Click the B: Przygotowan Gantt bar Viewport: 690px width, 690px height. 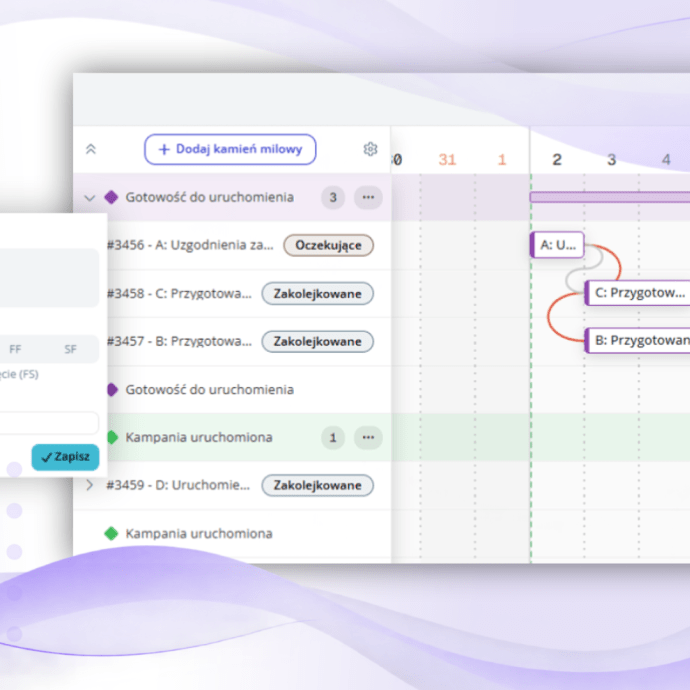coord(637,340)
